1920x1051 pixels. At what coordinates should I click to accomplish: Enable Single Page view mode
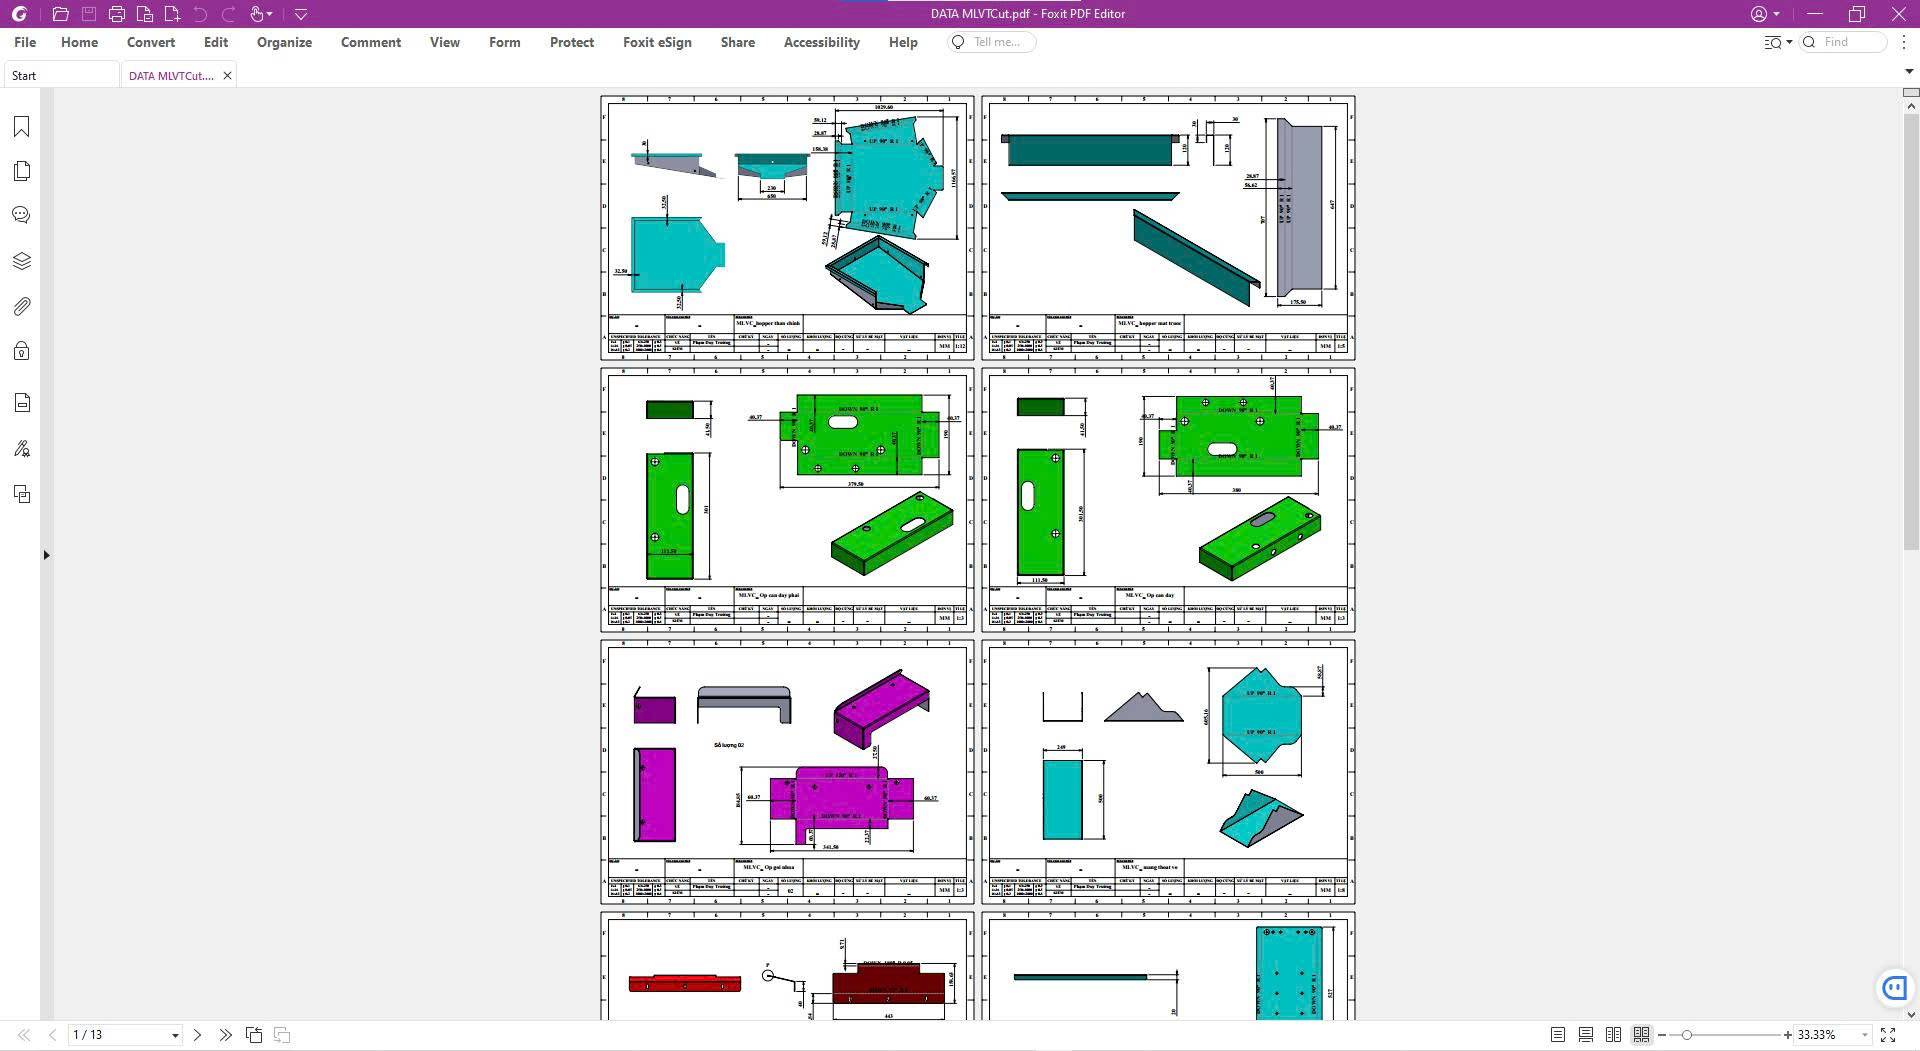point(1557,1035)
